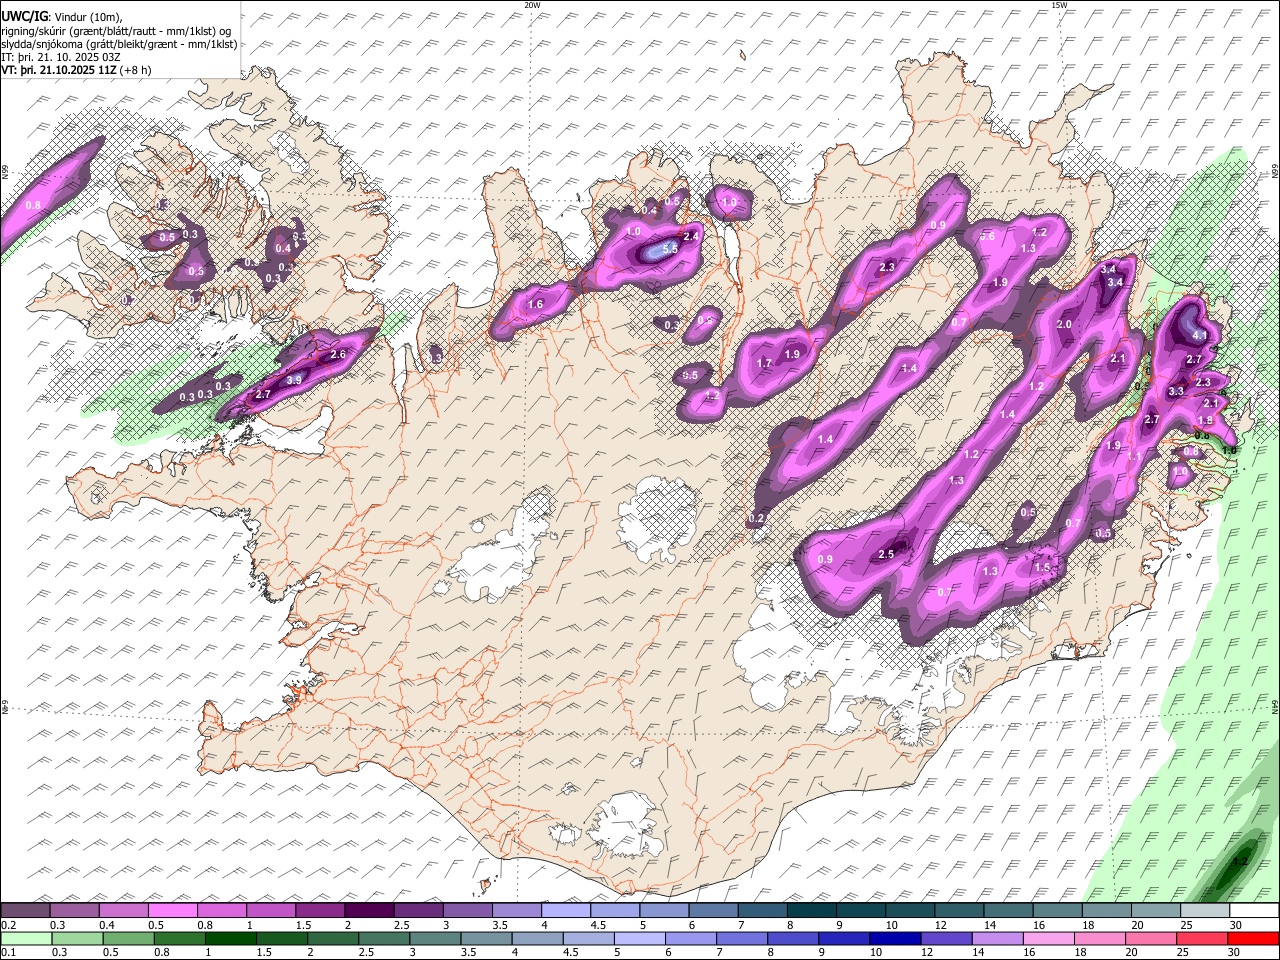
Task: Pick the pale green 0.1 swatch in lower legend
Action: 26,939
